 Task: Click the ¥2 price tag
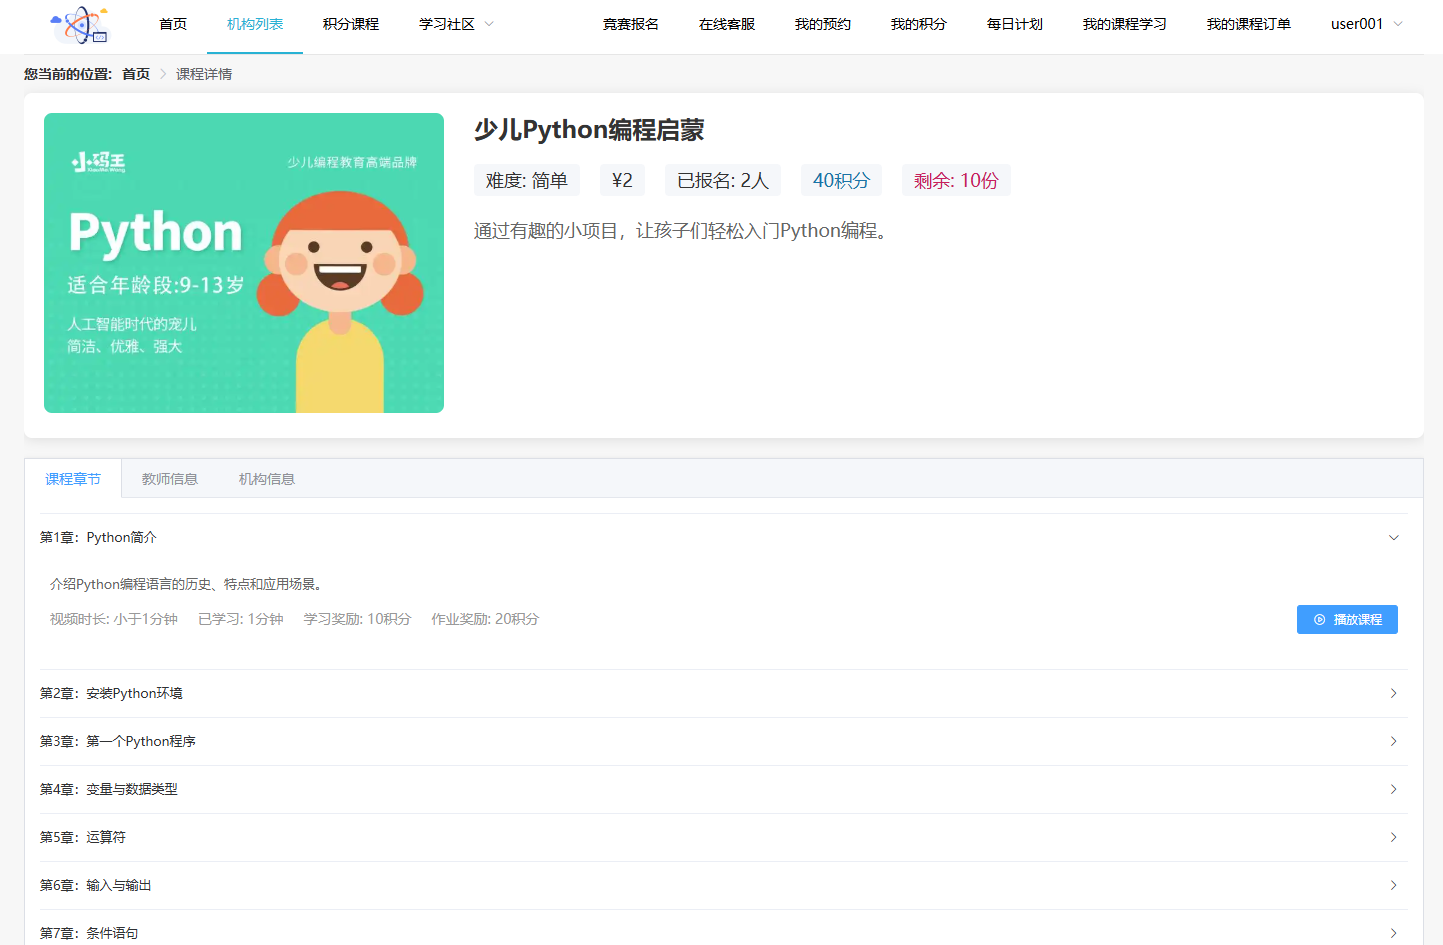click(x=622, y=180)
